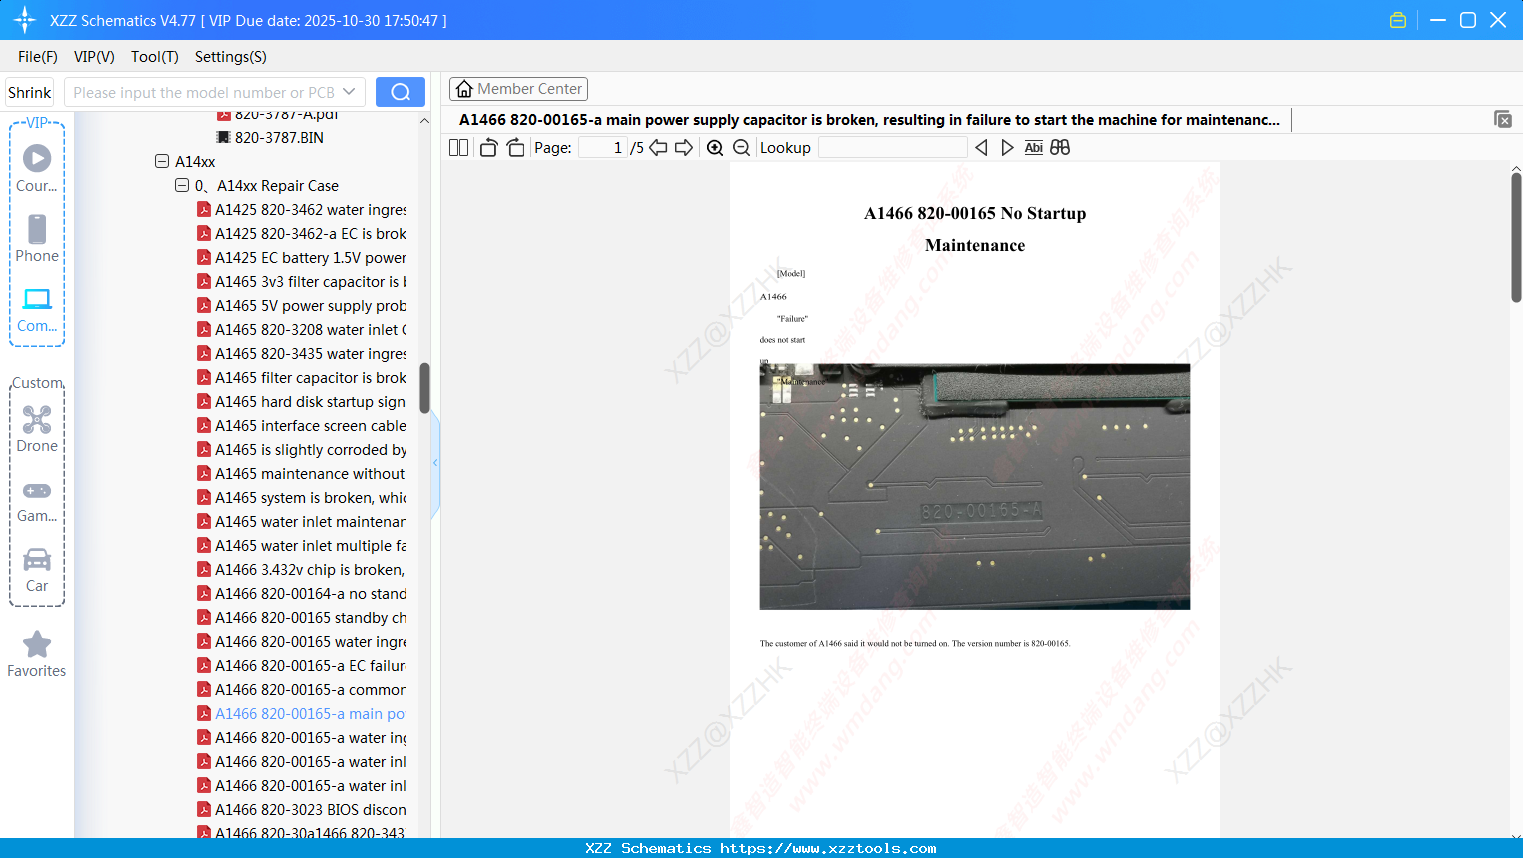The image size is (1523, 858).
Task: Zoom in on the document
Action: coord(715,148)
